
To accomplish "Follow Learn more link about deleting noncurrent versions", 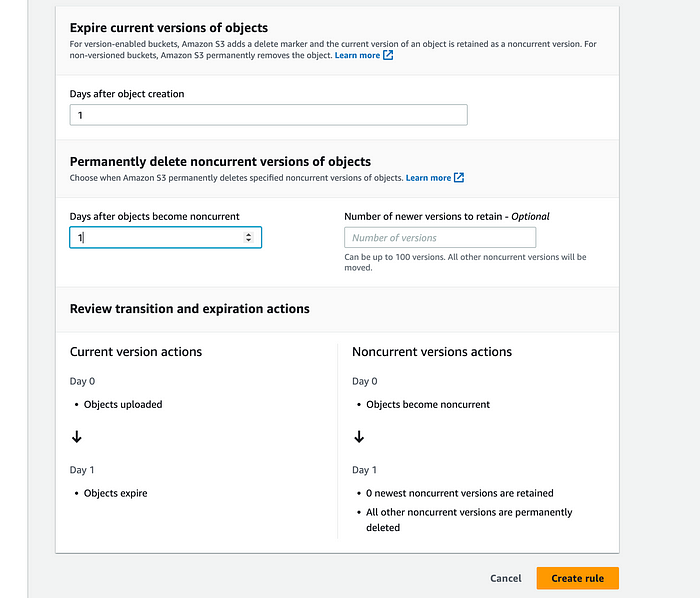I will (428, 178).
